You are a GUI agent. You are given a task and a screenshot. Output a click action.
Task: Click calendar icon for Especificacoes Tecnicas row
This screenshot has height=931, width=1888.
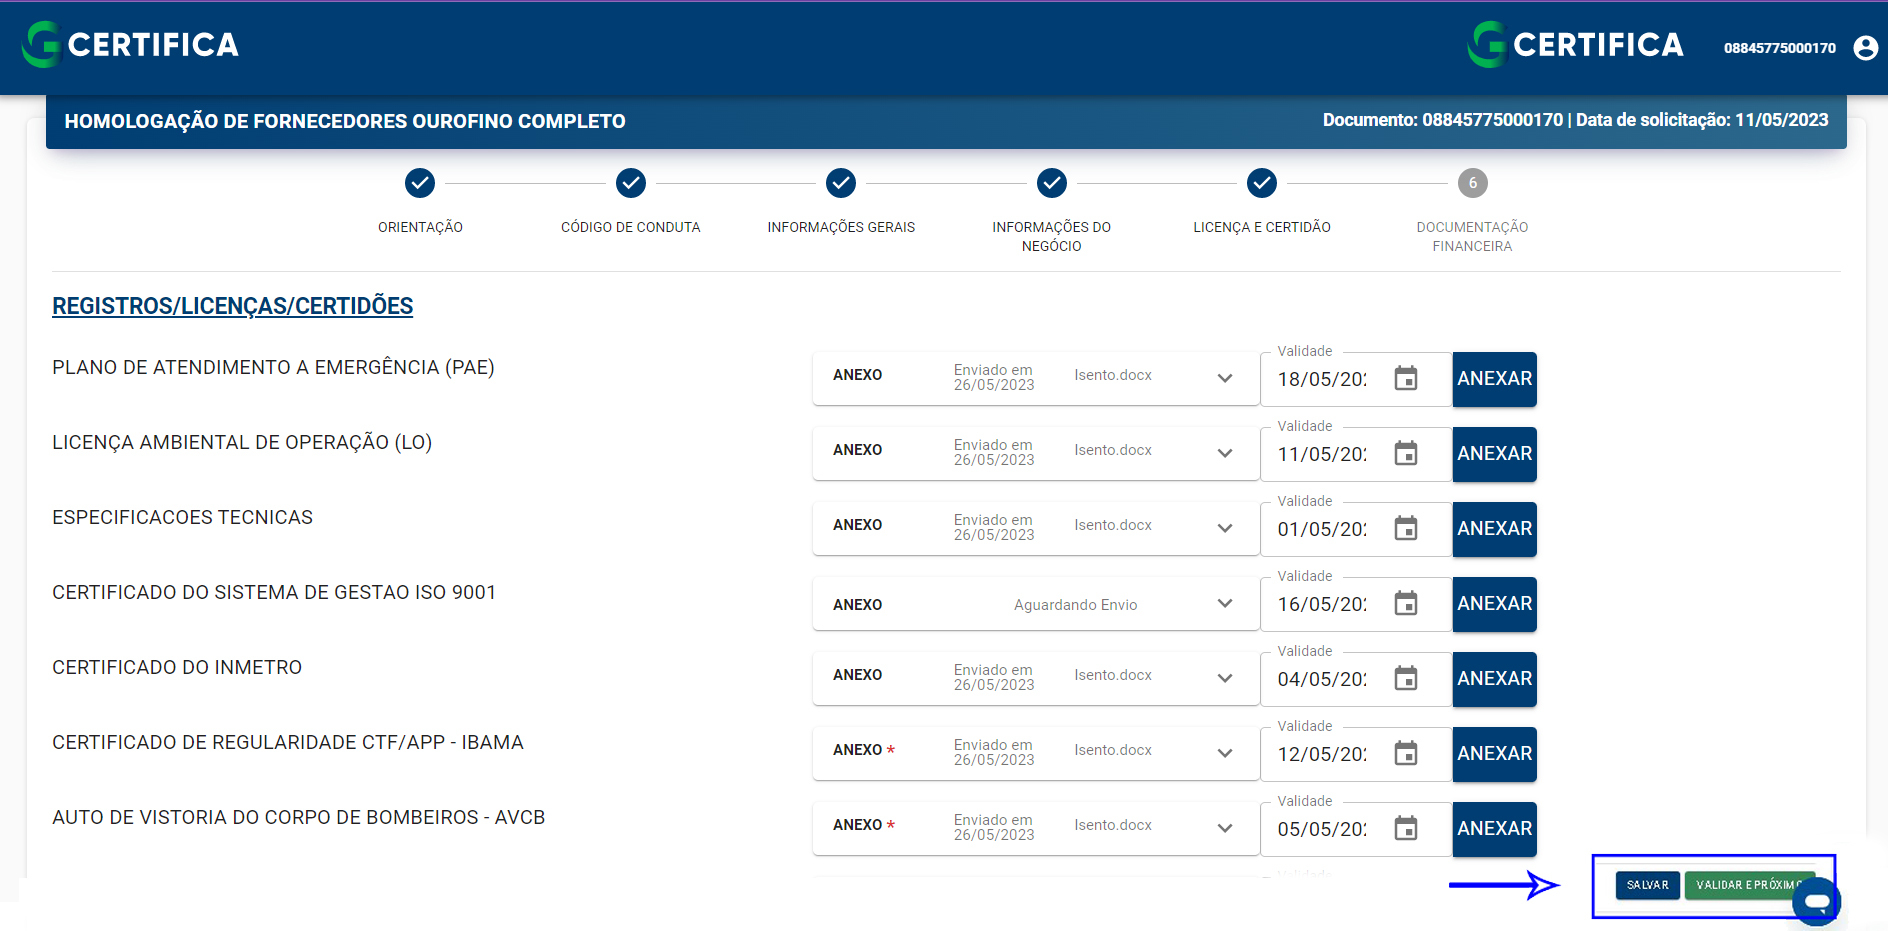(x=1405, y=529)
